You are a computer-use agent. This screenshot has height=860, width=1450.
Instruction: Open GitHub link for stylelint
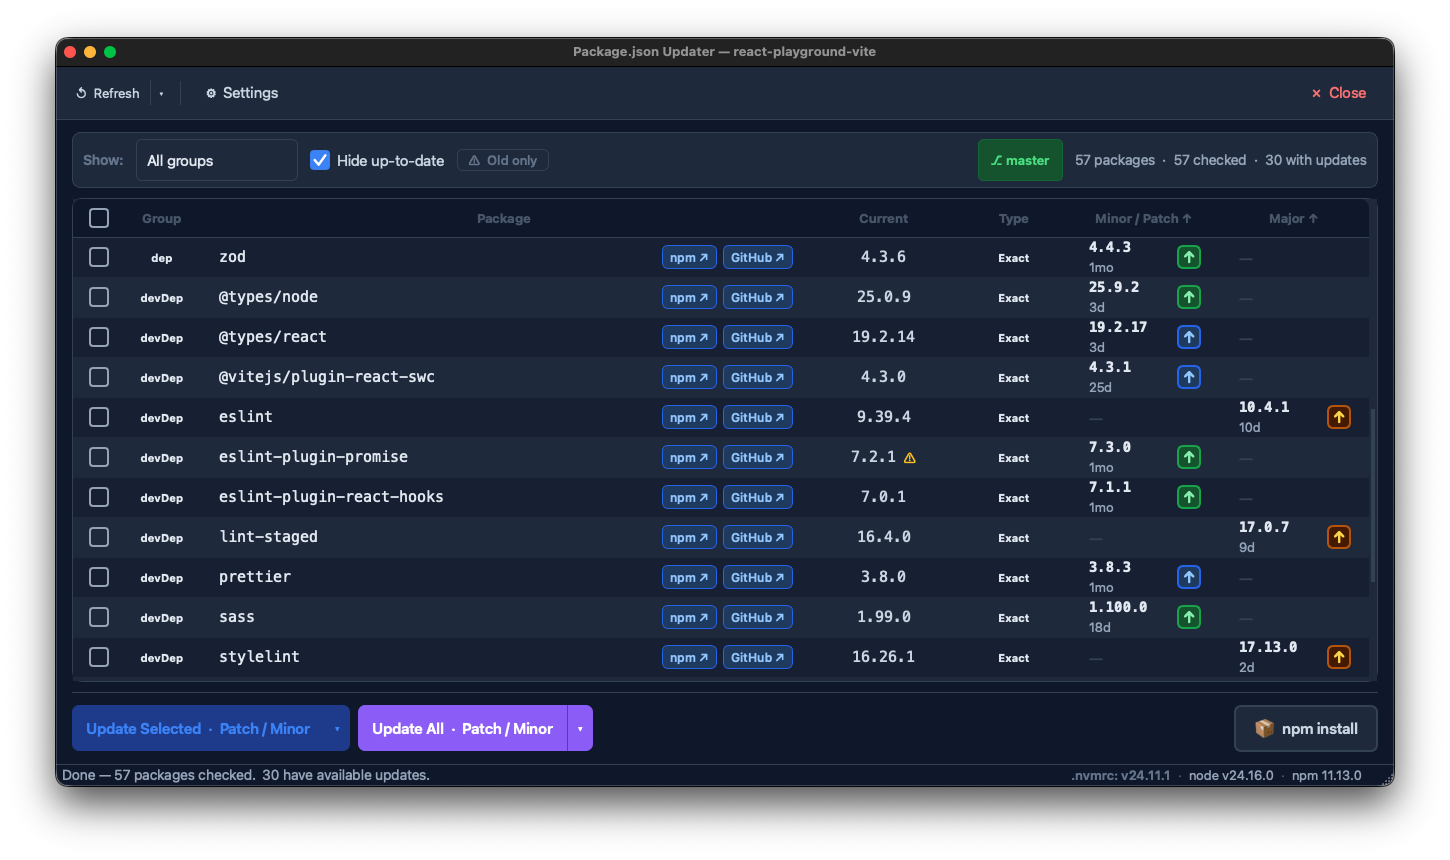(758, 657)
